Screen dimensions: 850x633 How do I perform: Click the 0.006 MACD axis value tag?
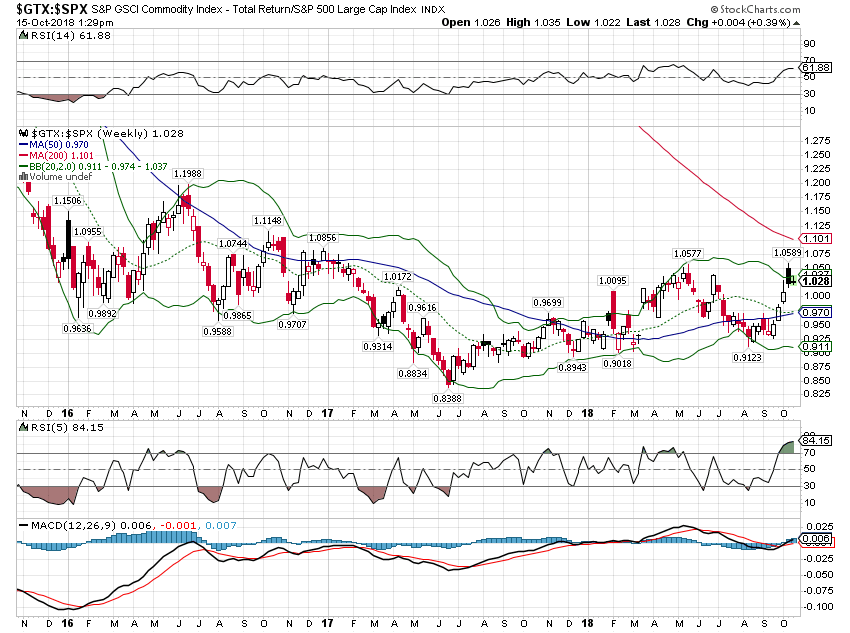coord(816,539)
